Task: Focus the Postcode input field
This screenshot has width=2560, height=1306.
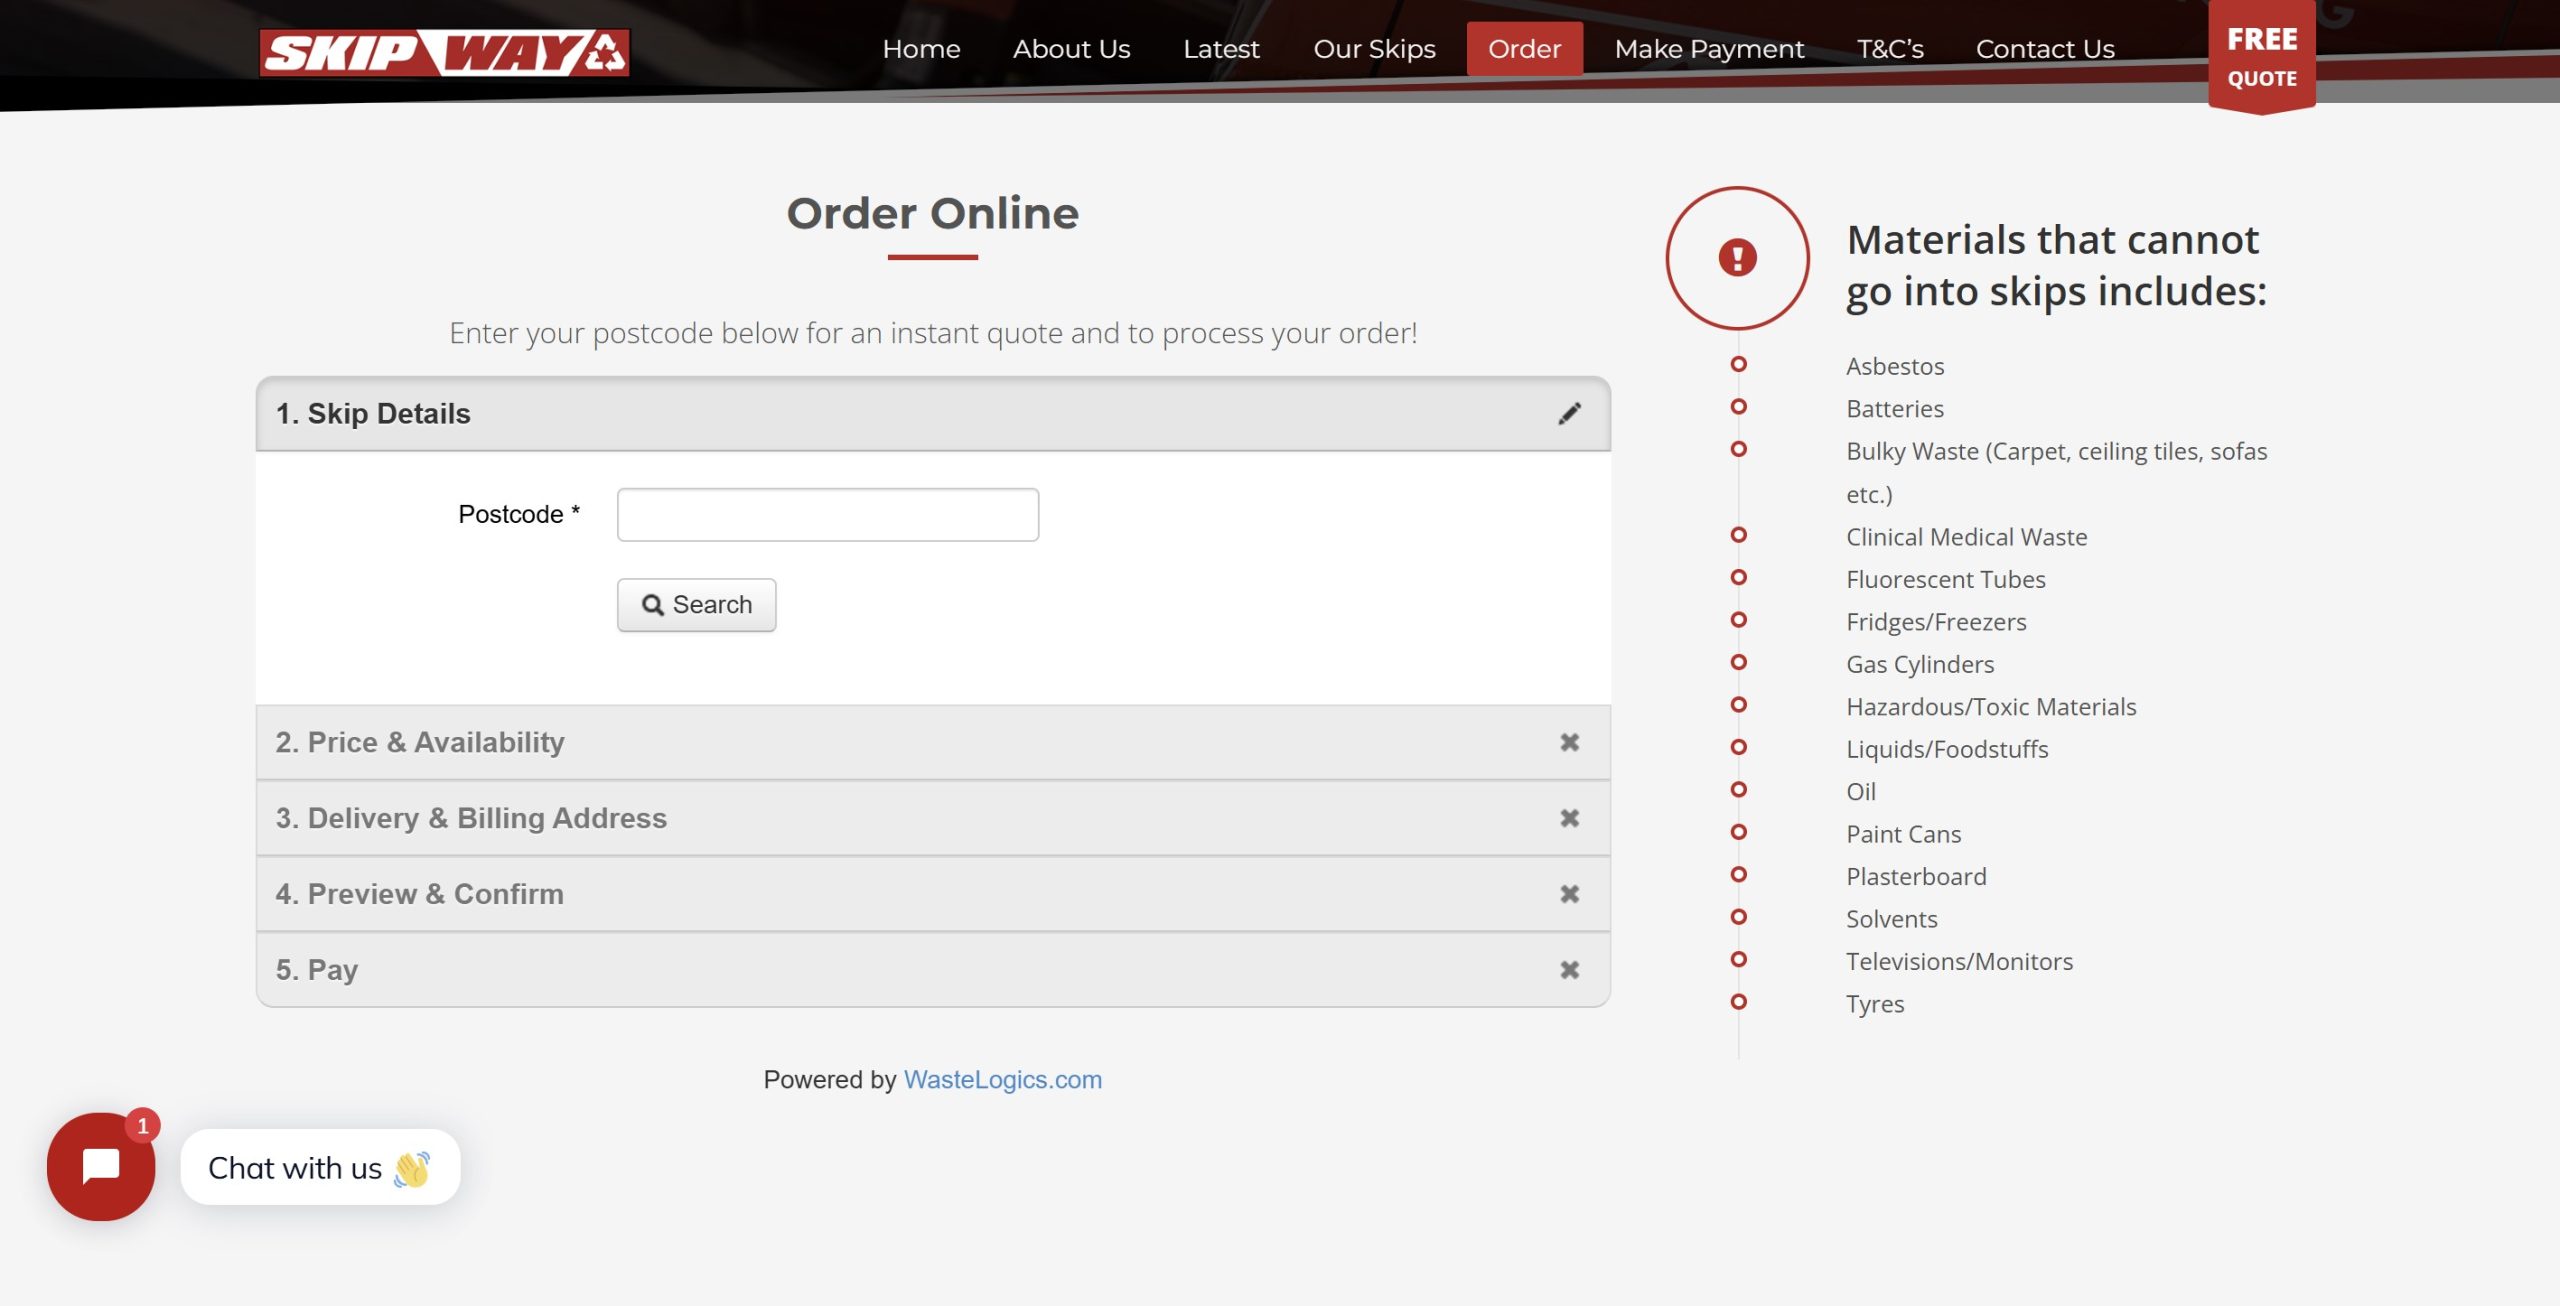Action: (827, 515)
